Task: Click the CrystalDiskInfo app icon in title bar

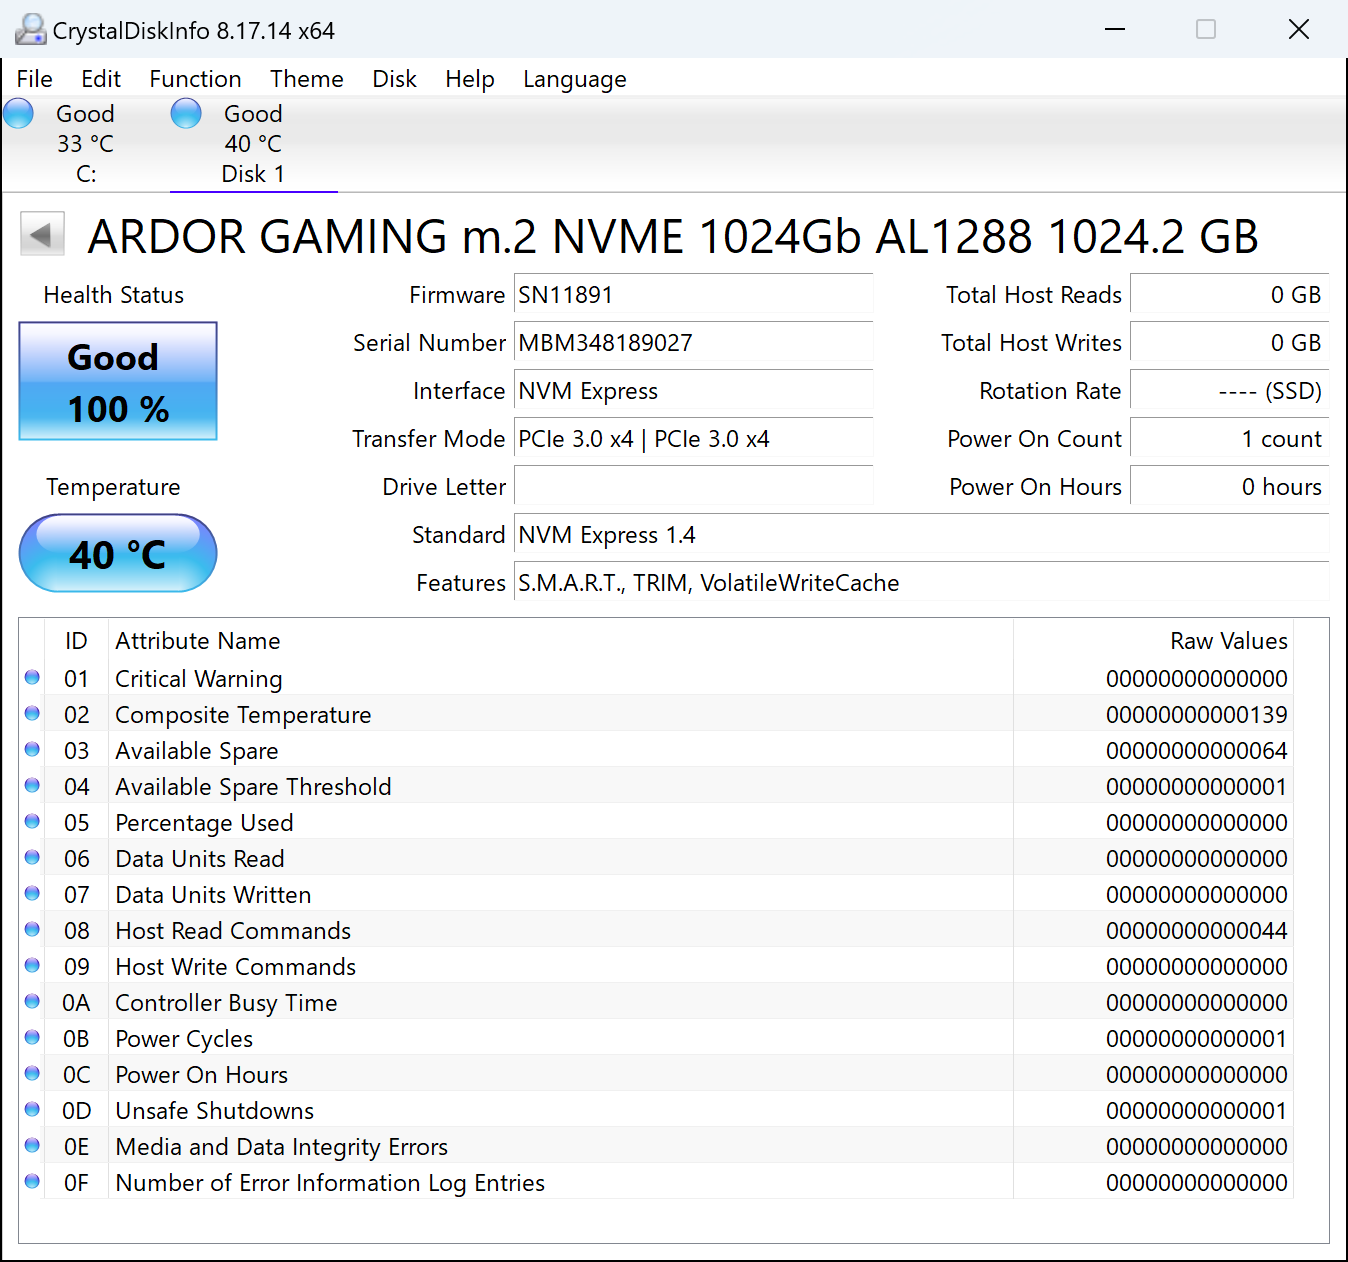Action: (30, 30)
